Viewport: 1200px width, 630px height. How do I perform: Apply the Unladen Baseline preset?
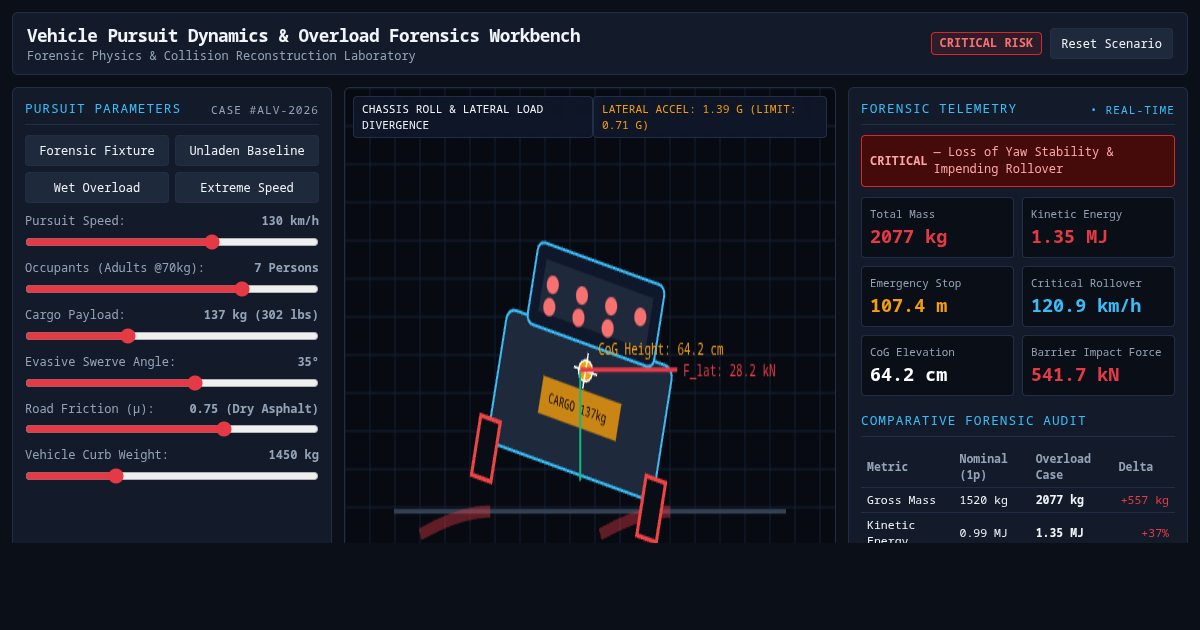pos(247,150)
